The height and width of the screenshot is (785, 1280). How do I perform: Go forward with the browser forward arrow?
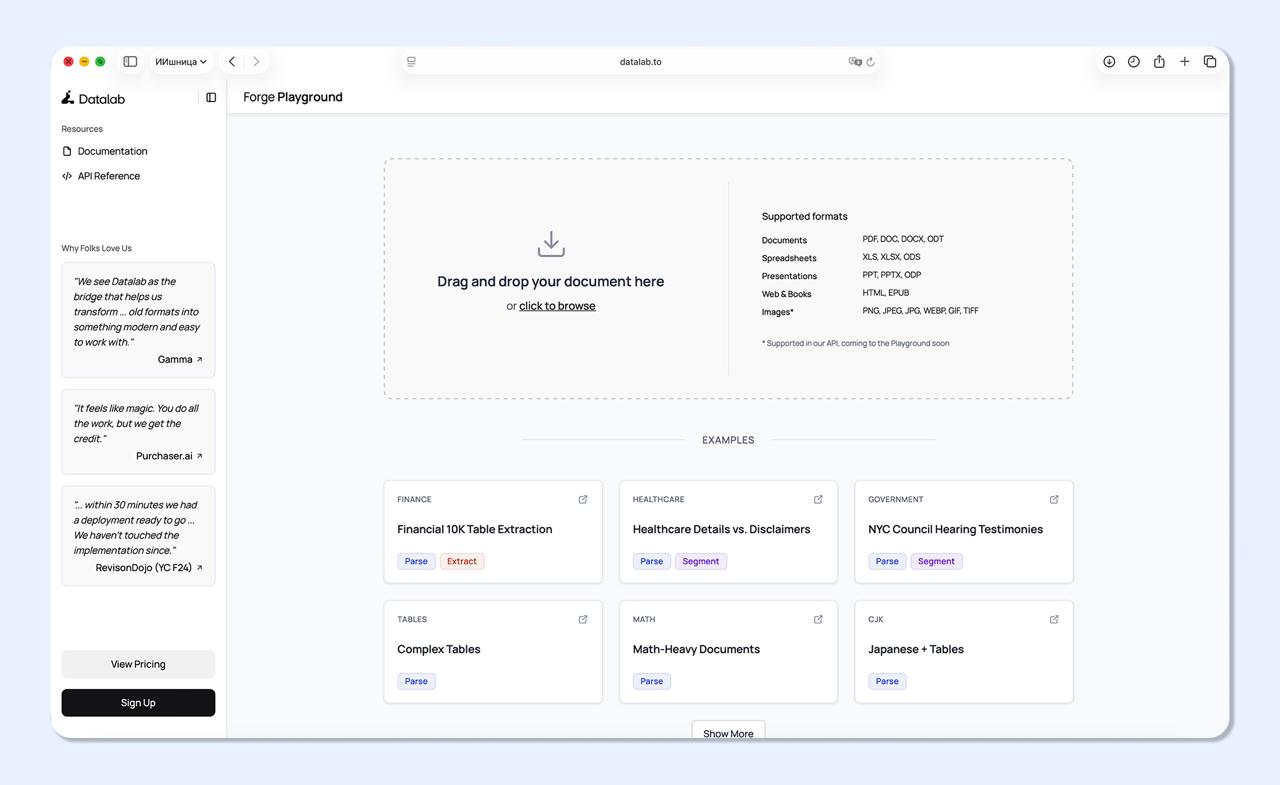click(x=256, y=61)
